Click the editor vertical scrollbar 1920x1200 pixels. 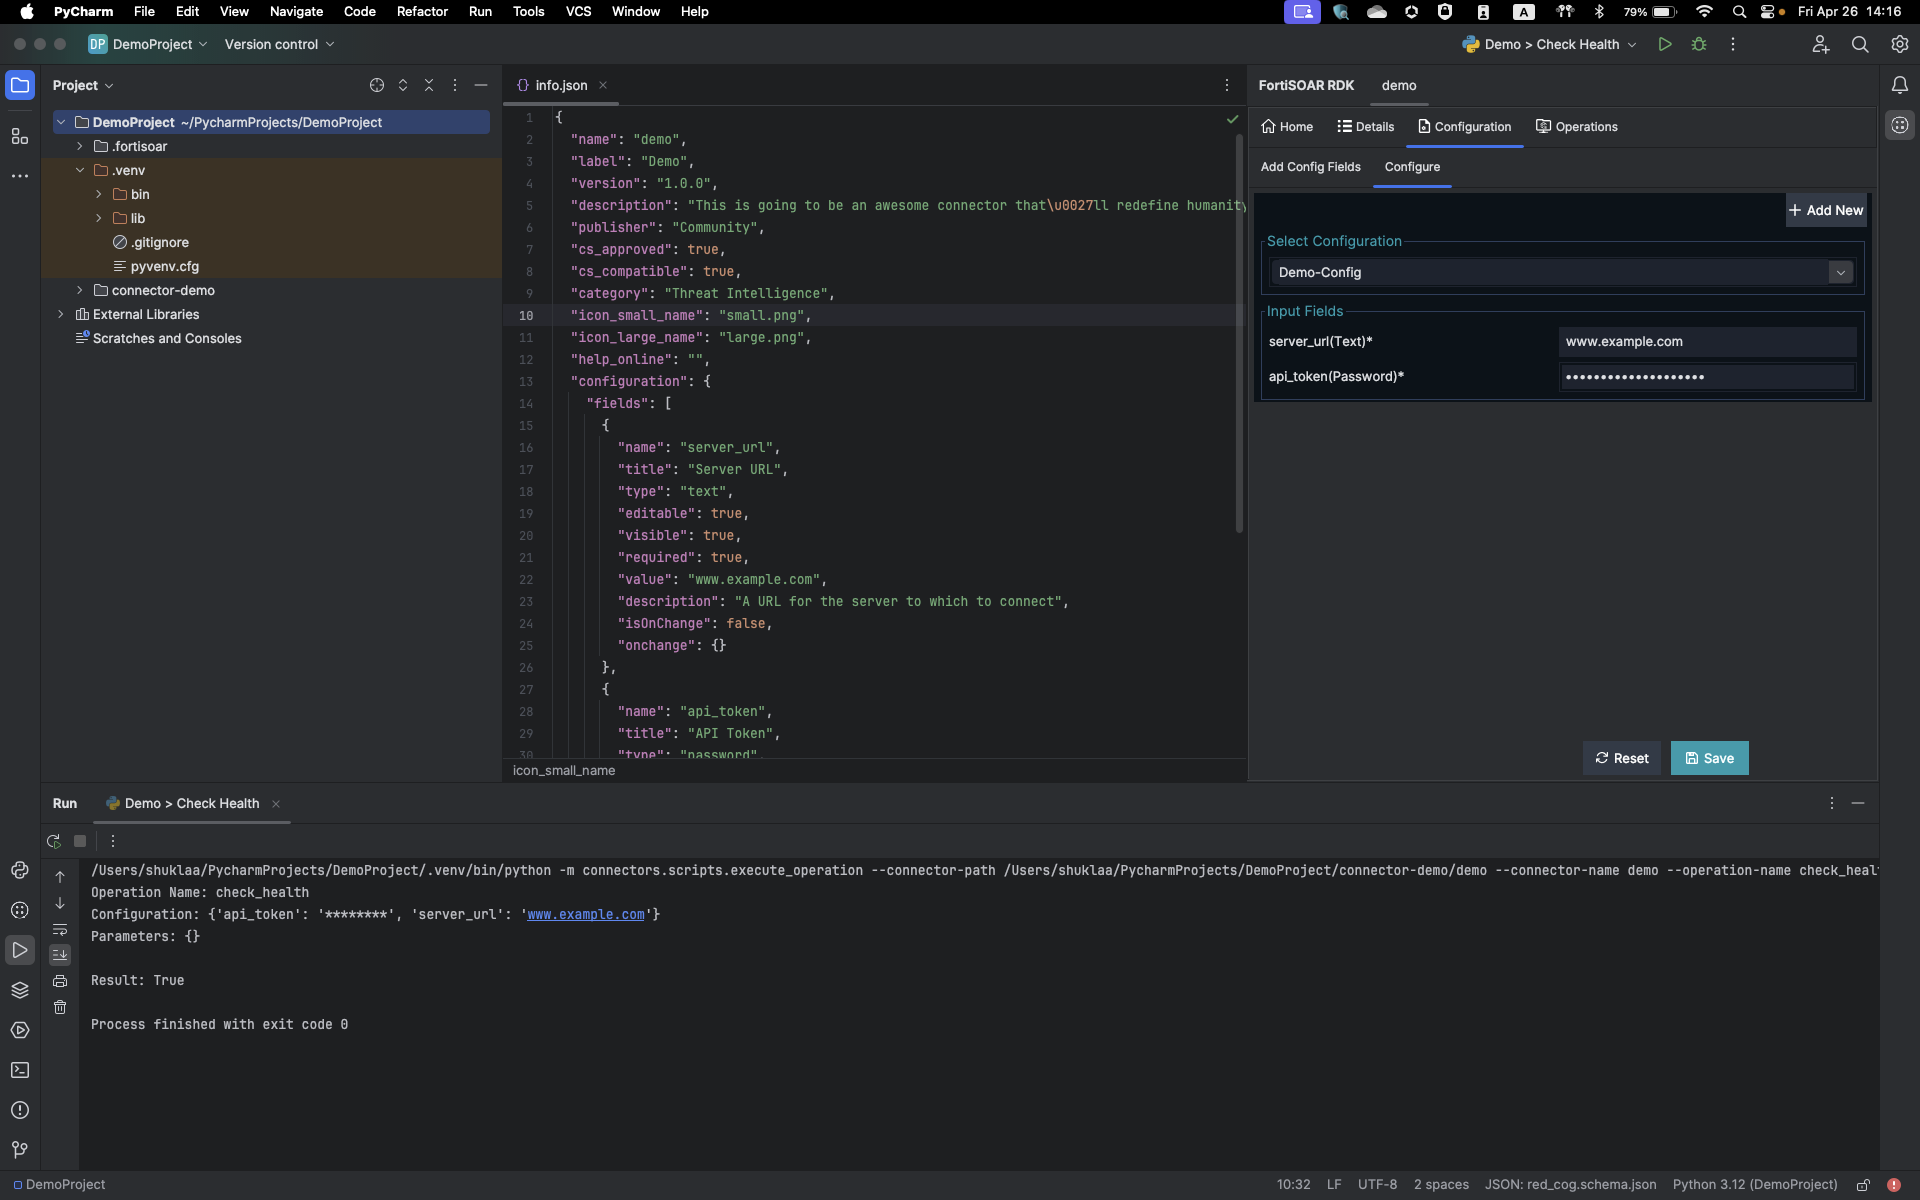(1239, 330)
